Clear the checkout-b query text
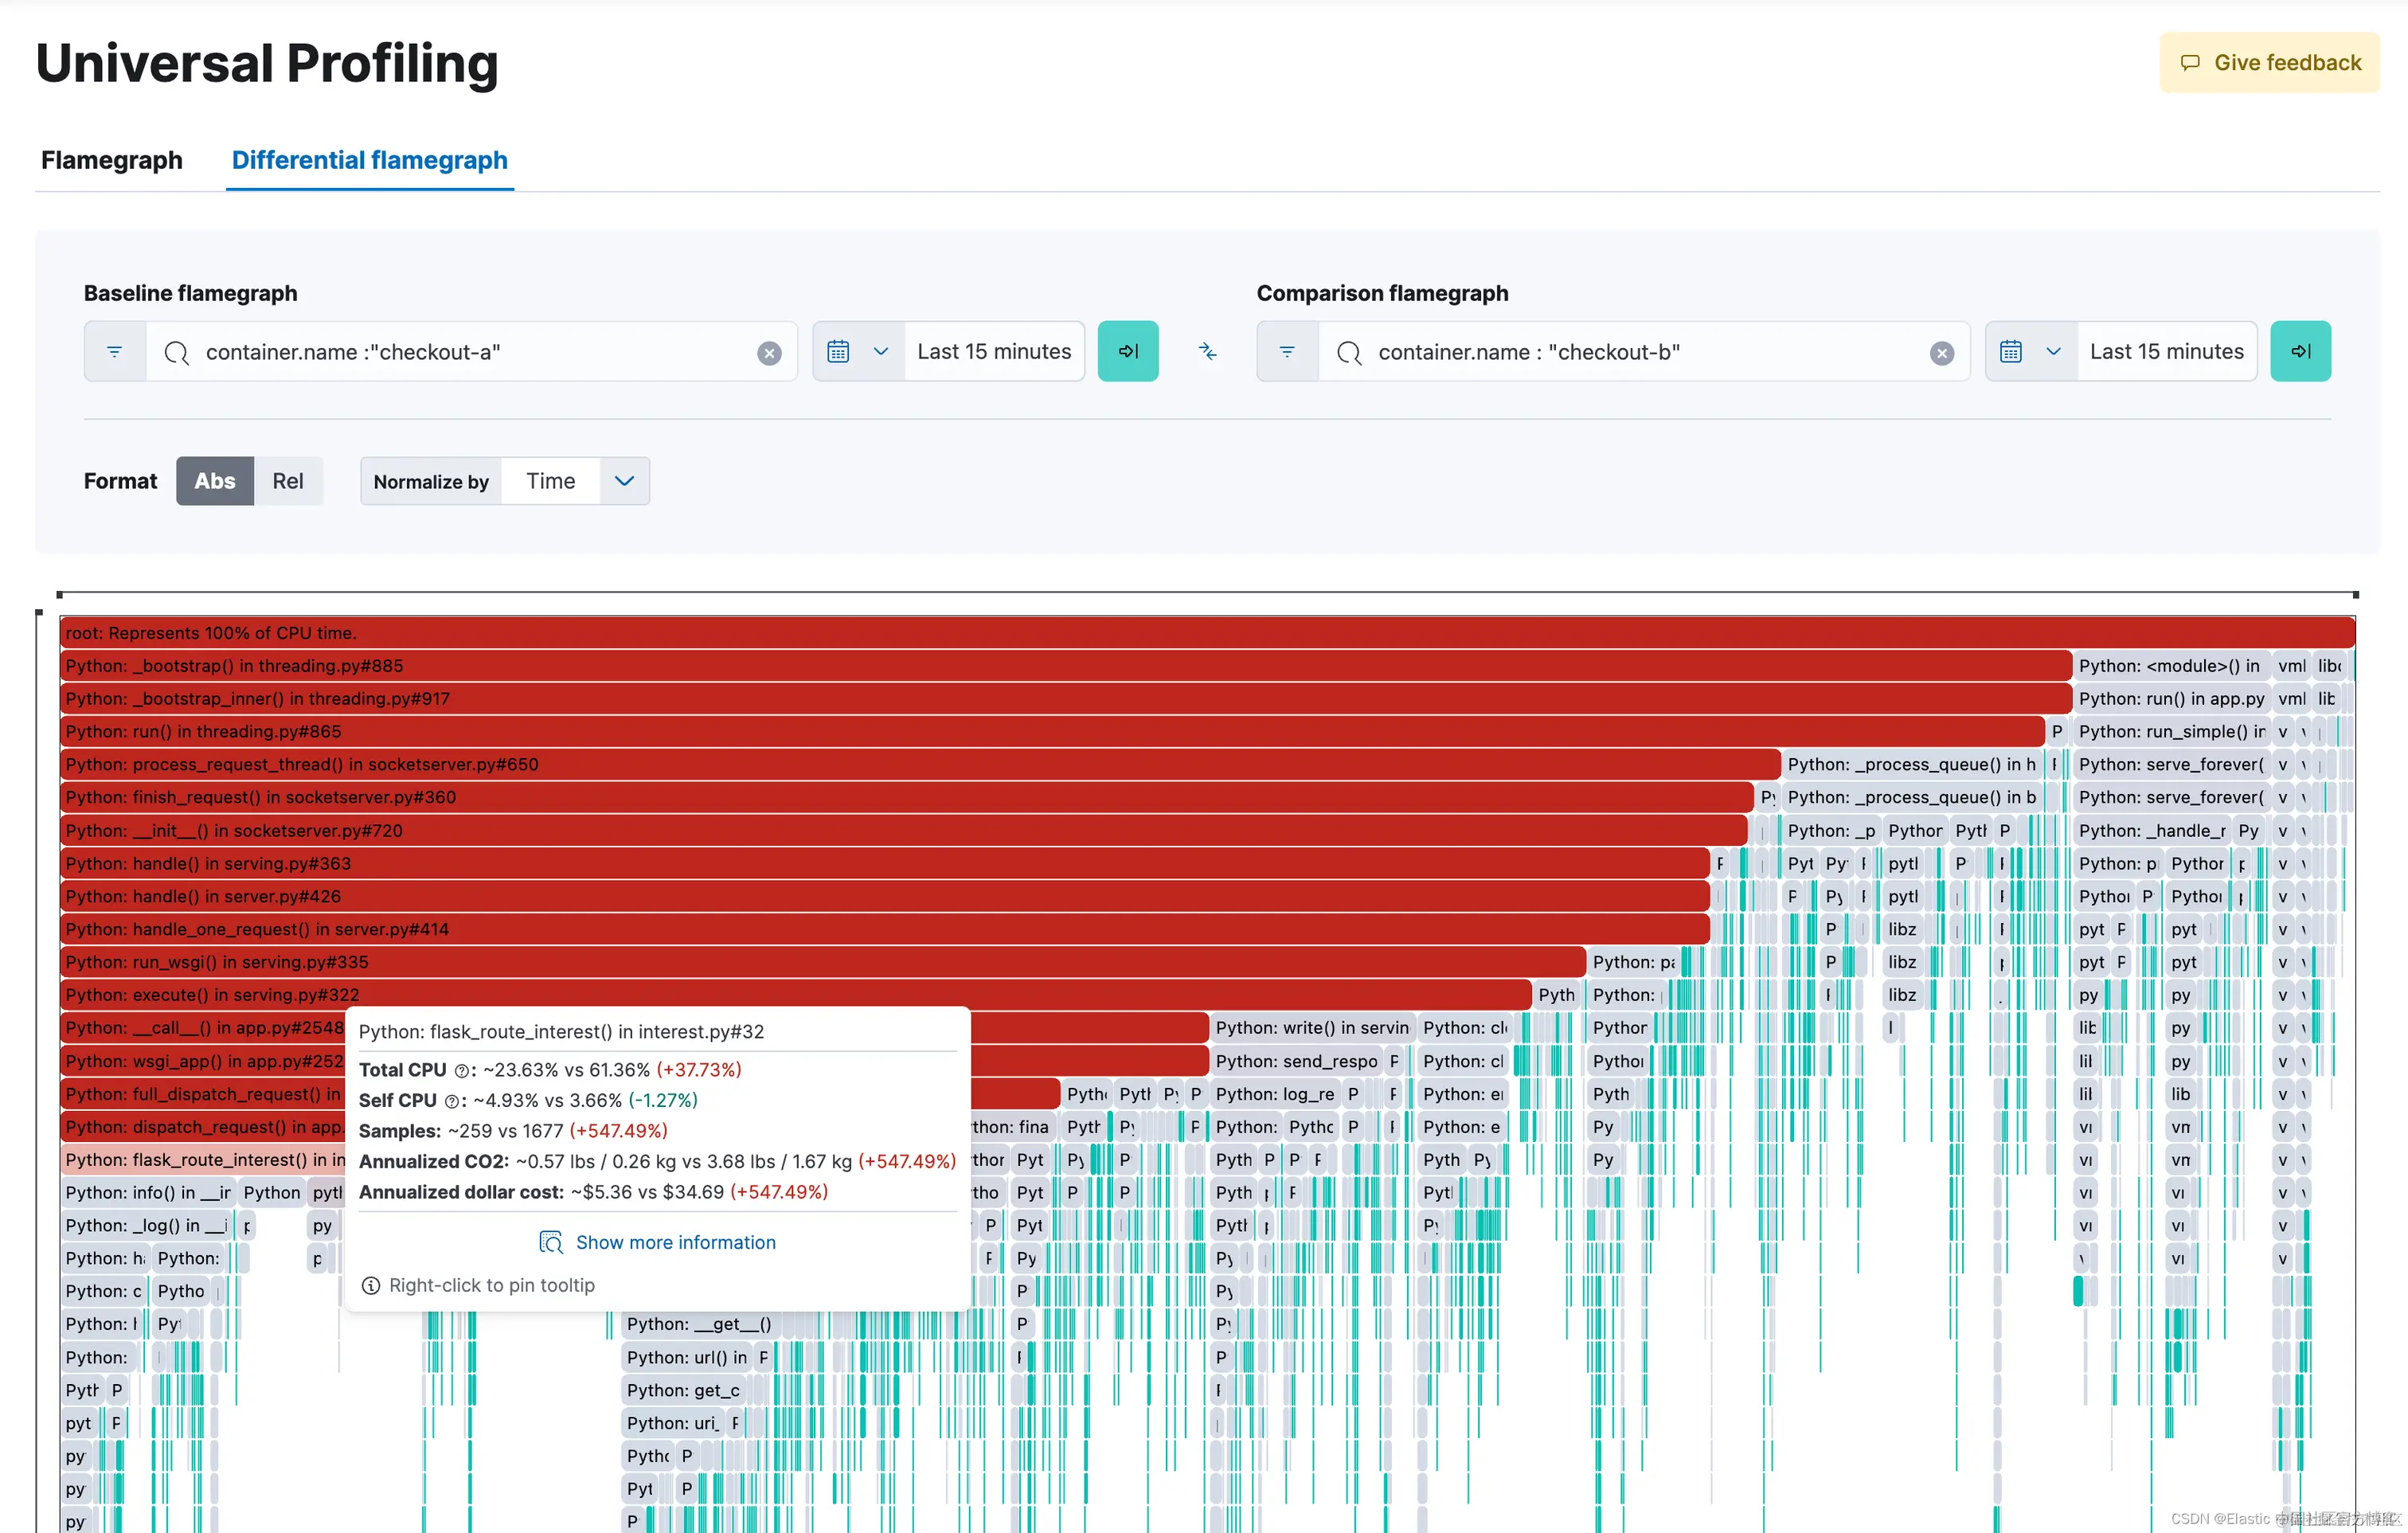The height and width of the screenshot is (1533, 2408). 1941,353
